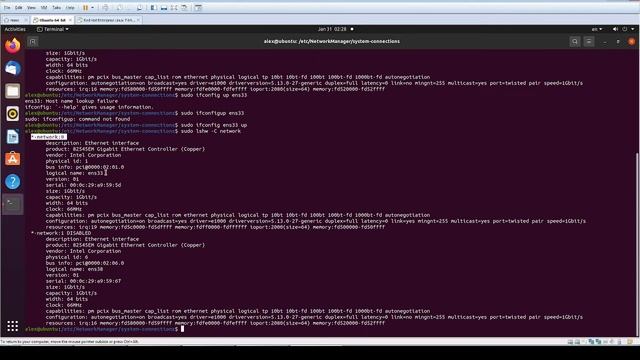The width and height of the screenshot is (640, 360).
Task: Launch Firefox from the dock
Action: pos(13,45)
